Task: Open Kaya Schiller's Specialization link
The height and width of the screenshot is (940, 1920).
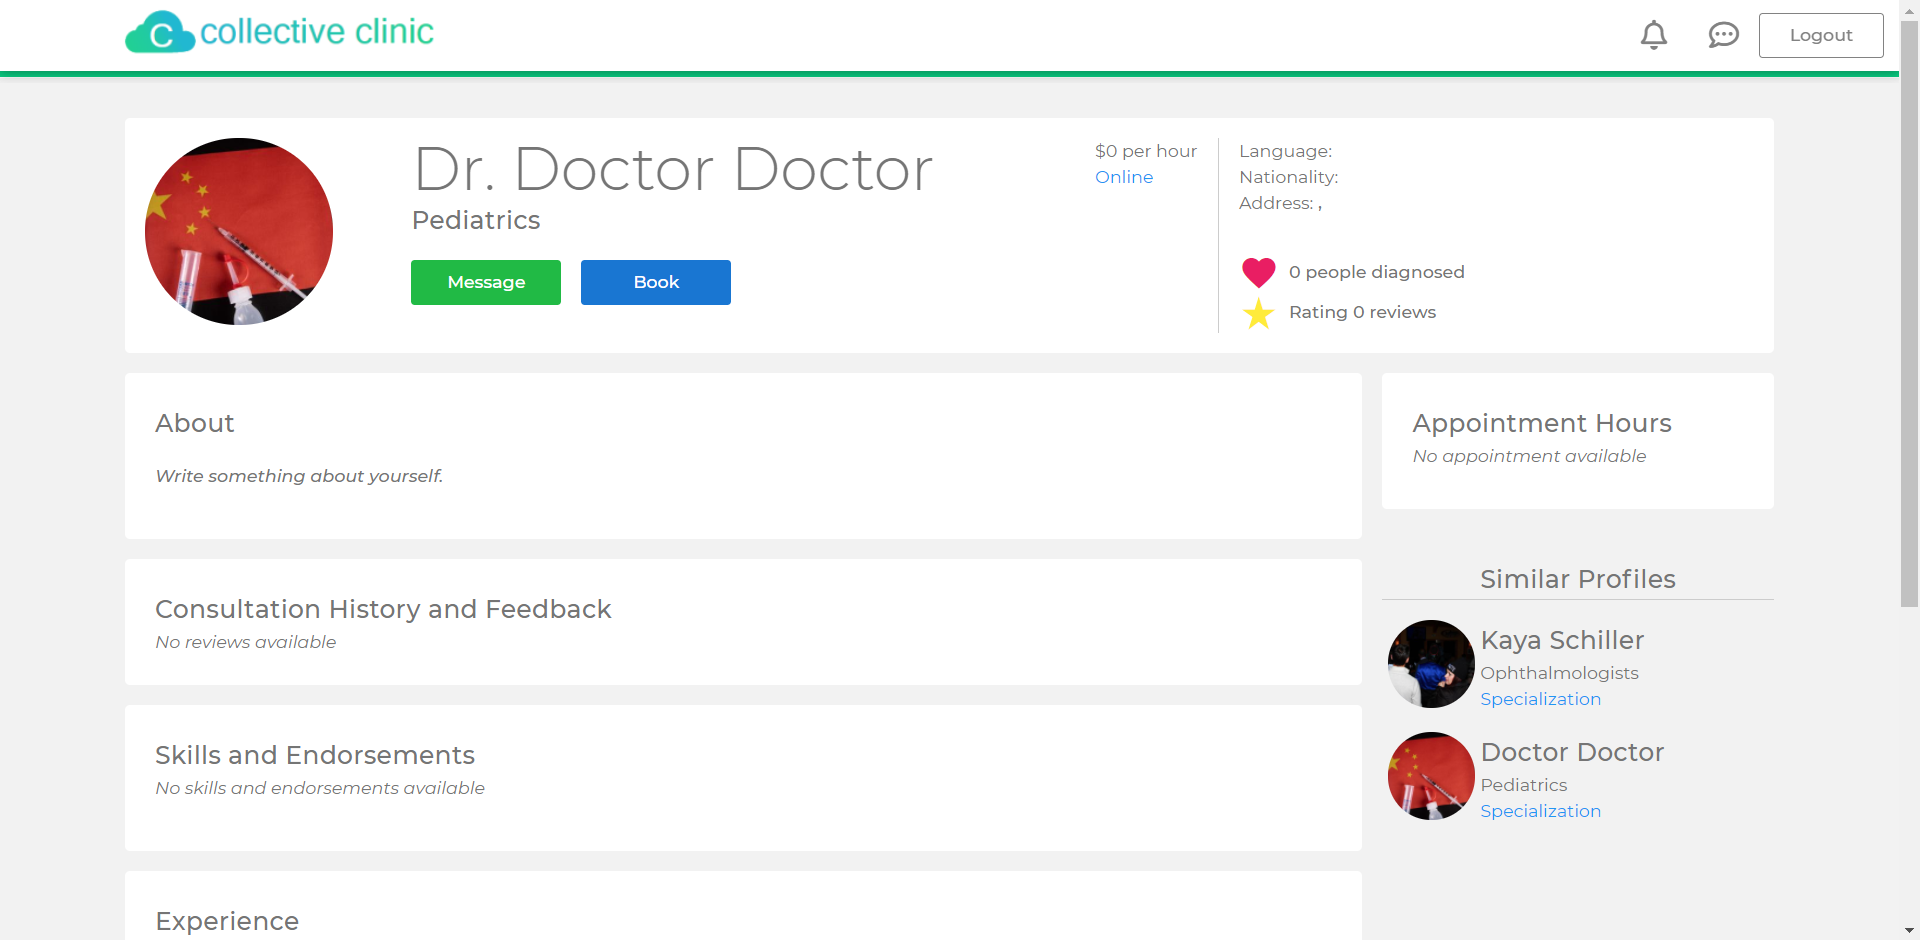Action: [1540, 699]
